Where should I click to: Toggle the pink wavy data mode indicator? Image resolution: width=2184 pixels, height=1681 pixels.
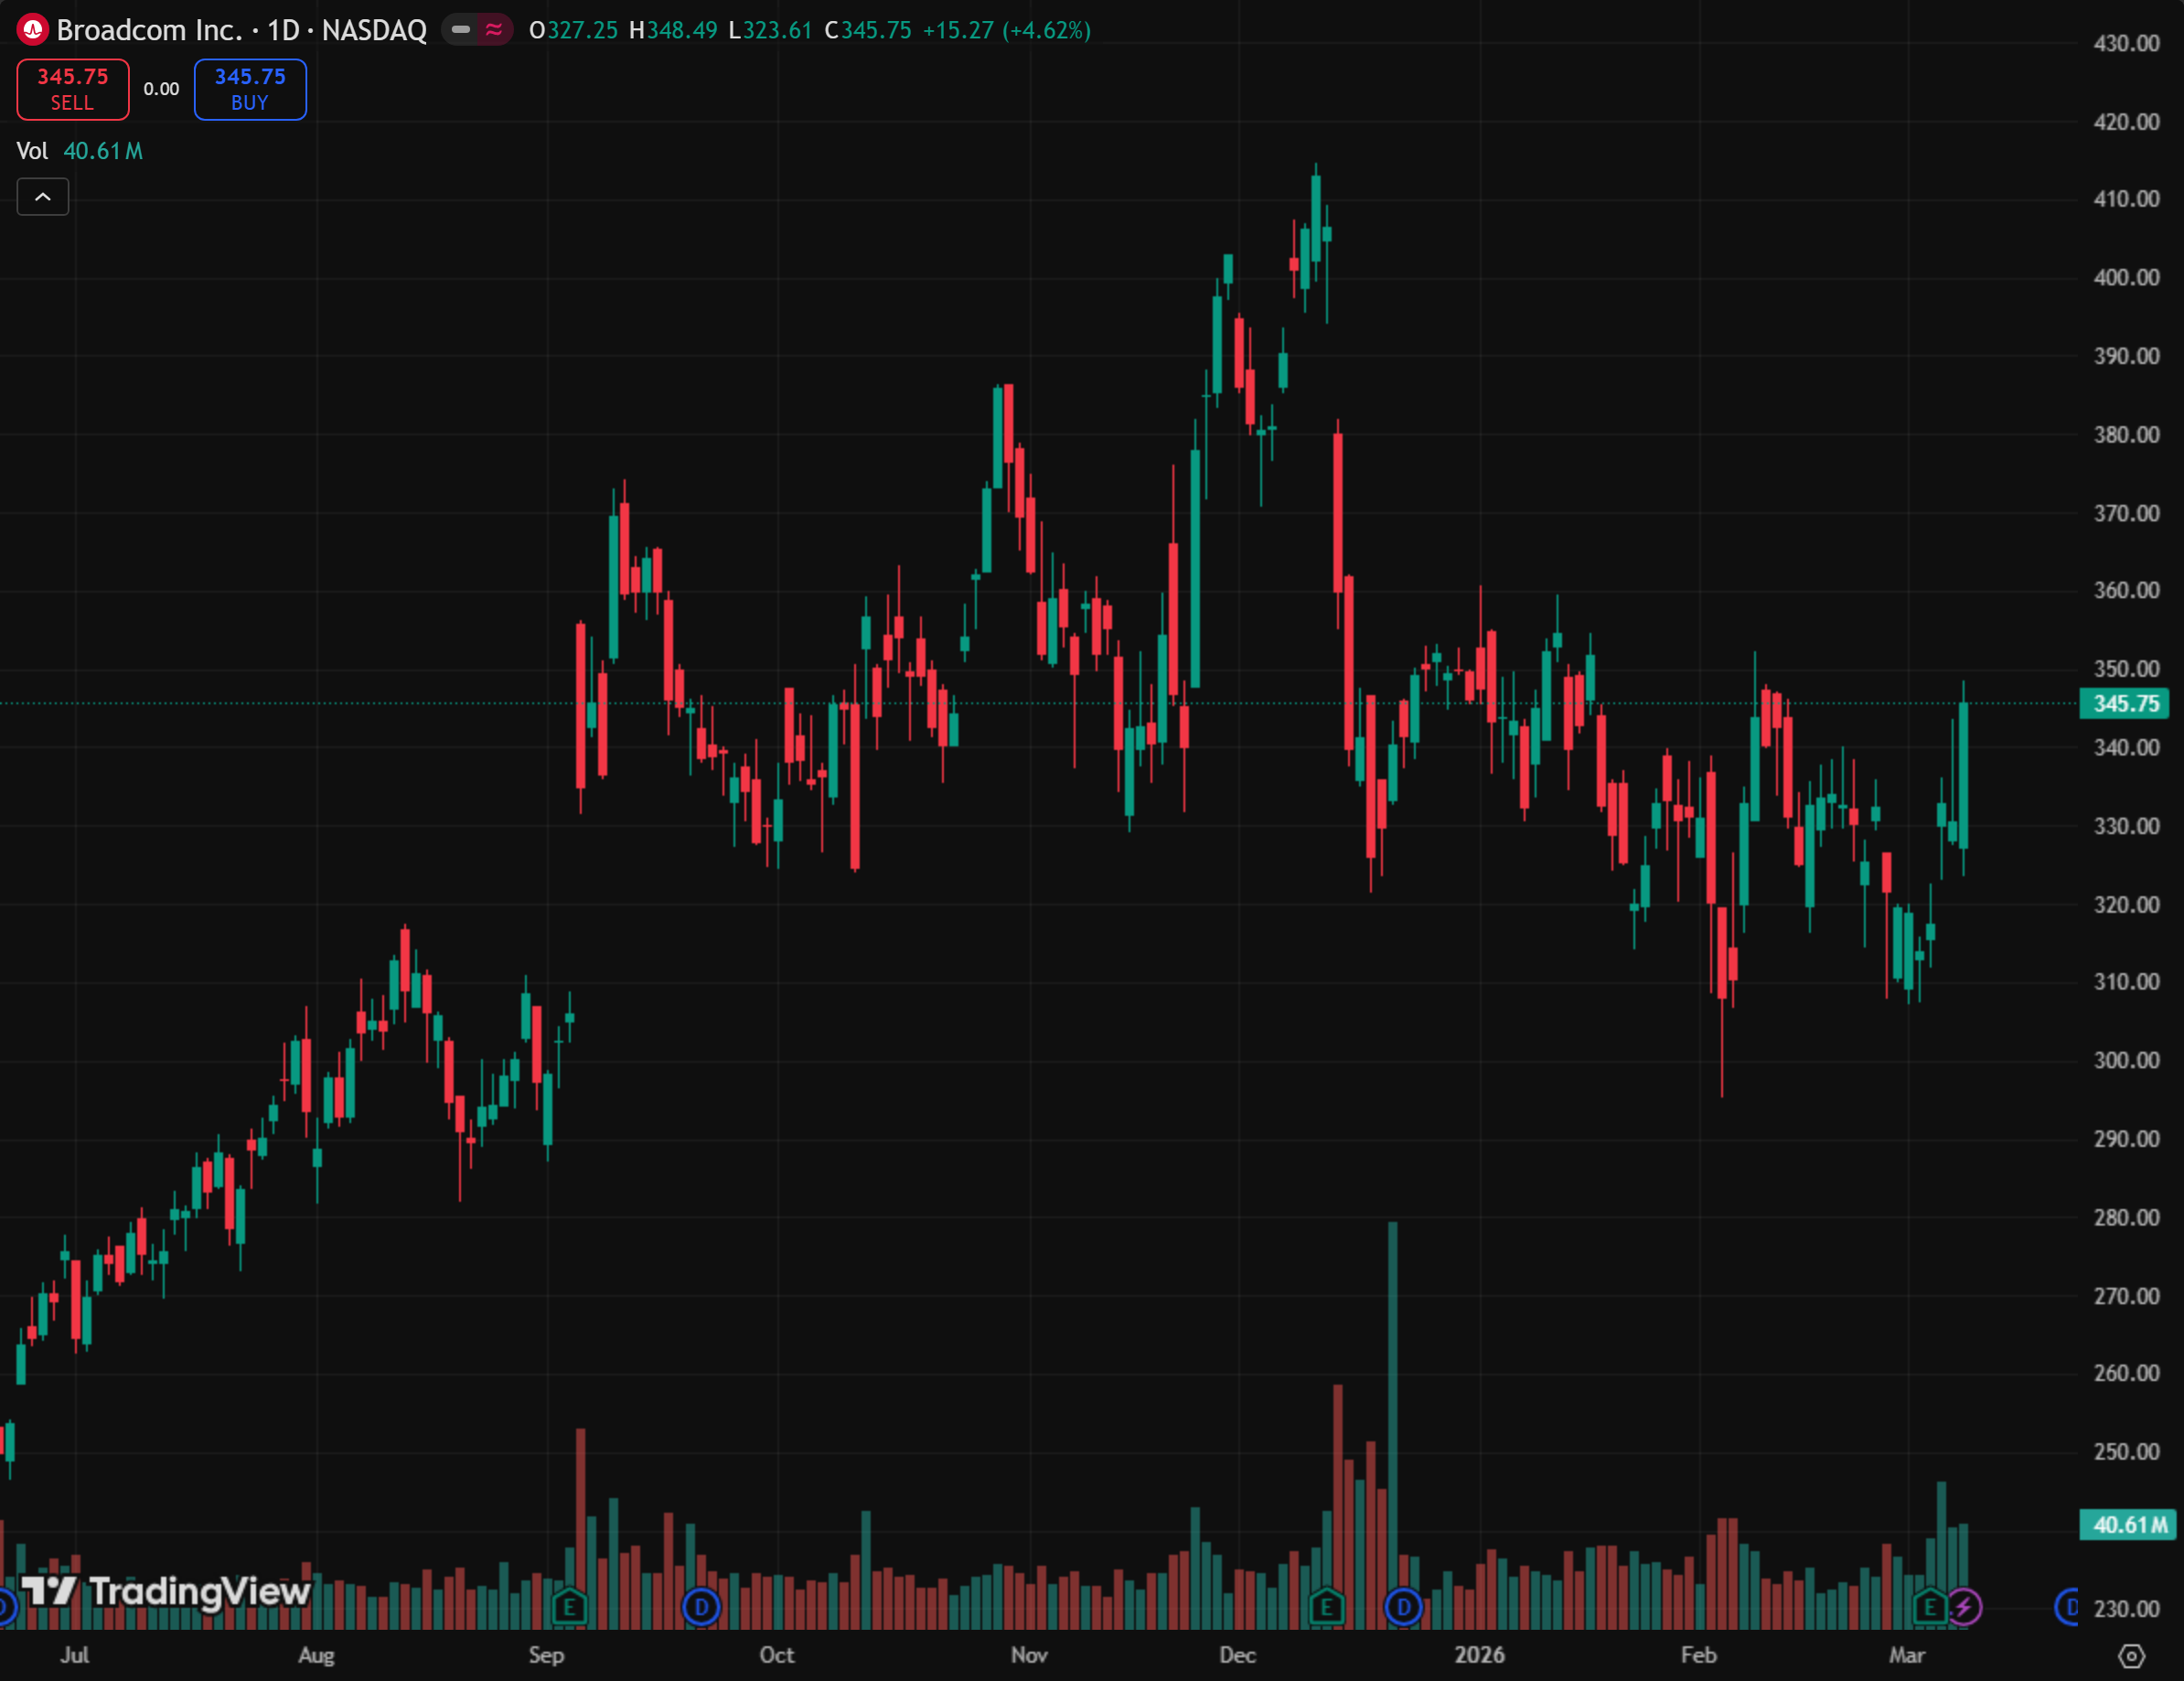click(494, 30)
